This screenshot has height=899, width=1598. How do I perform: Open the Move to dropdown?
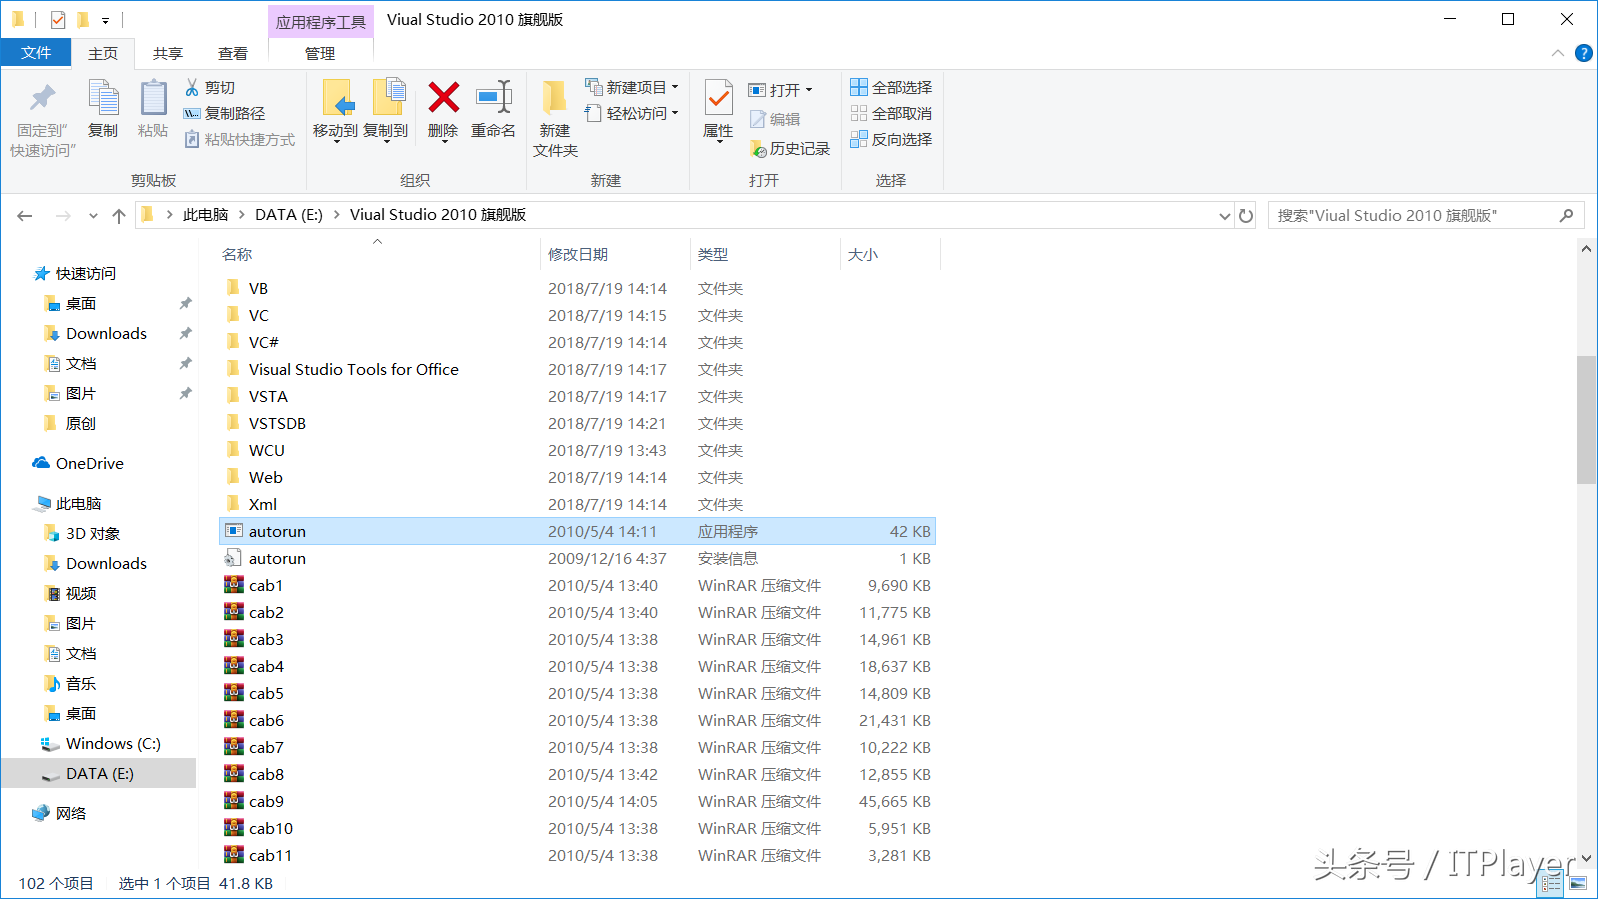(336, 141)
